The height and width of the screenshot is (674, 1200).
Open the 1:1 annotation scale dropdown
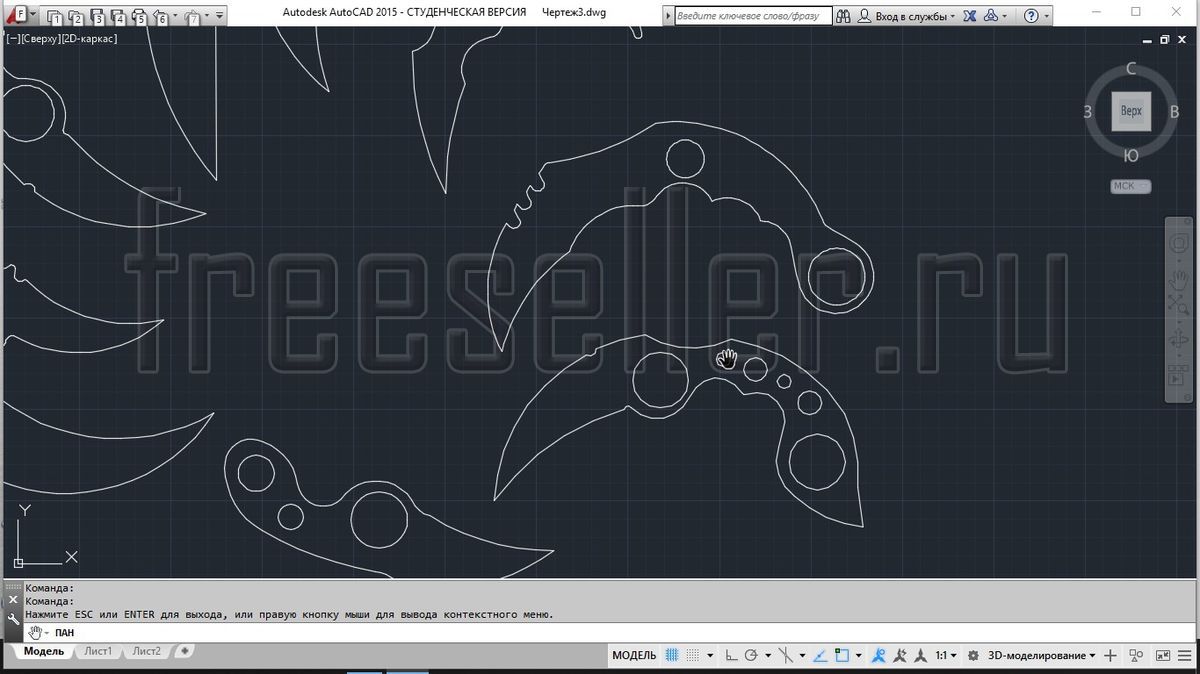click(945, 656)
